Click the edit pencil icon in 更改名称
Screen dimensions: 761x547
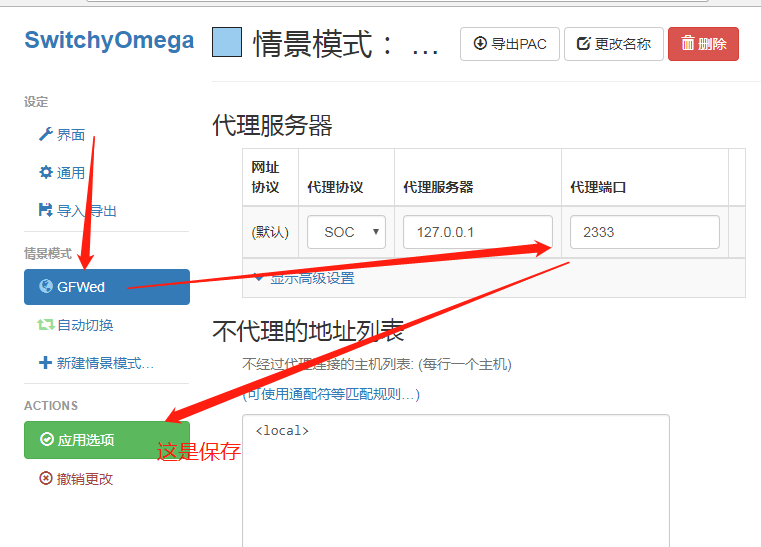coord(583,44)
